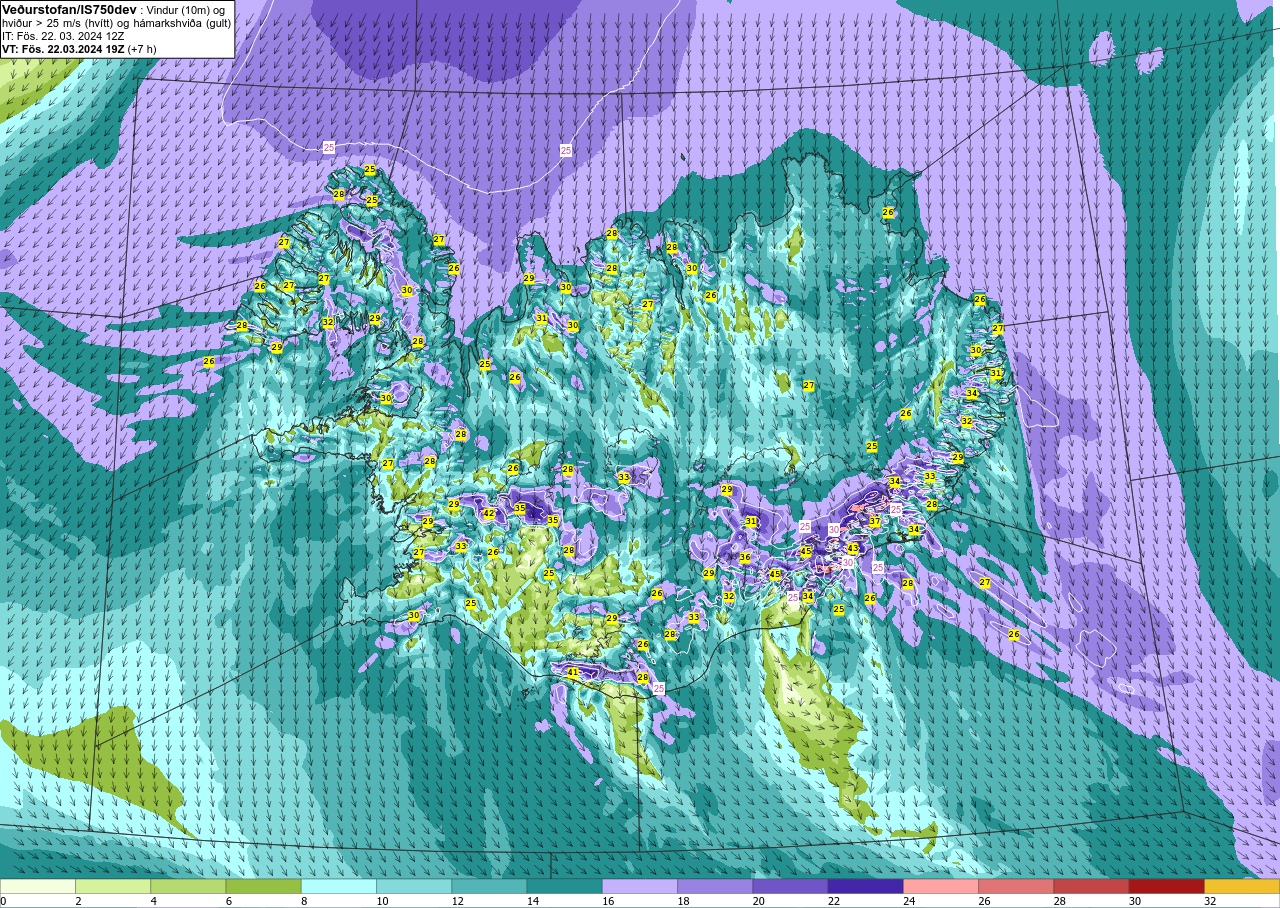
Task: Click the 22–24 deep indigo legend swatch
Action: (866, 886)
